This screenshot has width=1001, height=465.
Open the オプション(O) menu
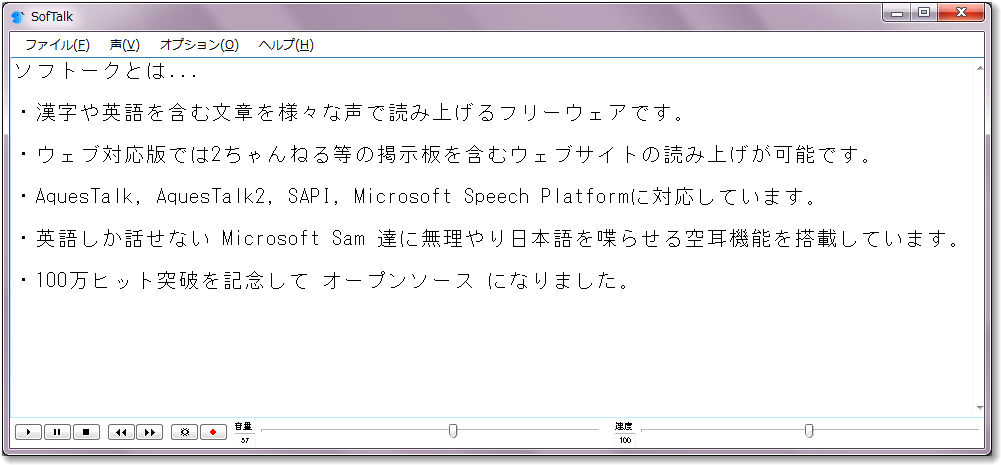click(x=199, y=45)
